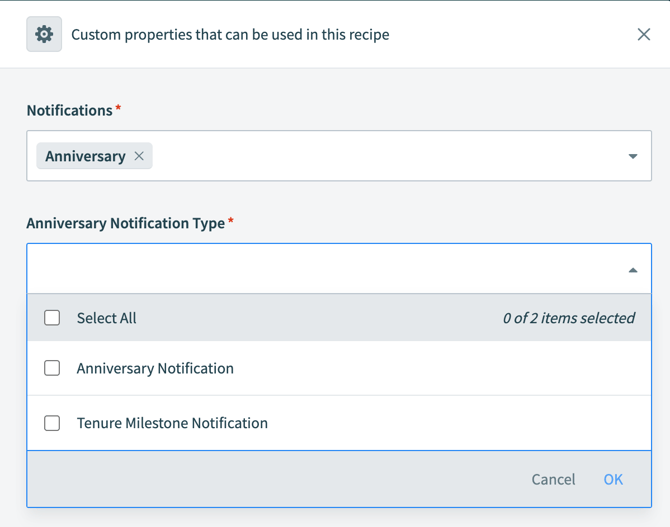Tick the Tenure Milestone Notification checkbox

tap(52, 423)
